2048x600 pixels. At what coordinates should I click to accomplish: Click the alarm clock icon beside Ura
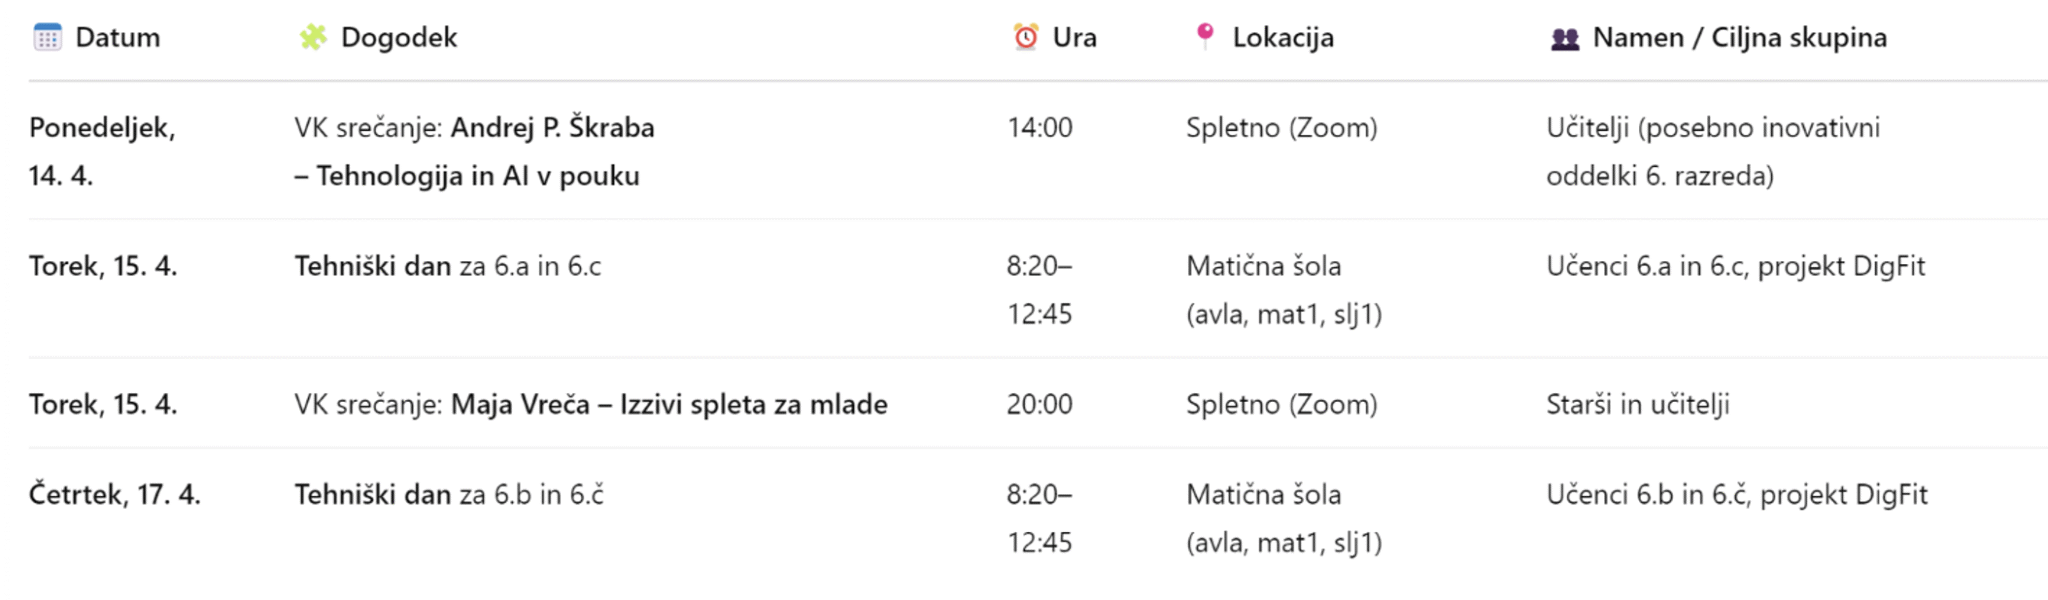(x=1026, y=38)
